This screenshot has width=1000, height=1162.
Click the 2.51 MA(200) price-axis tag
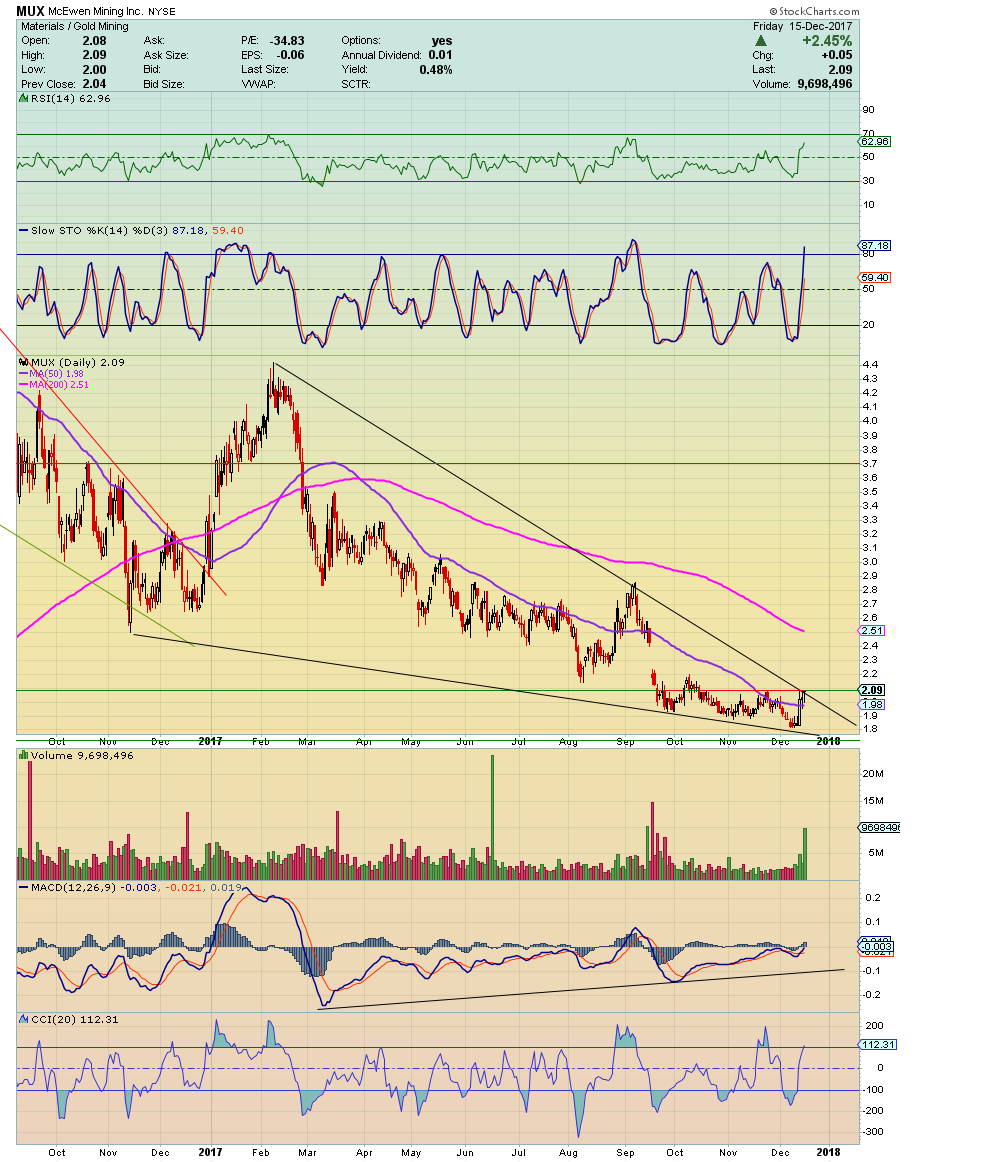point(872,631)
